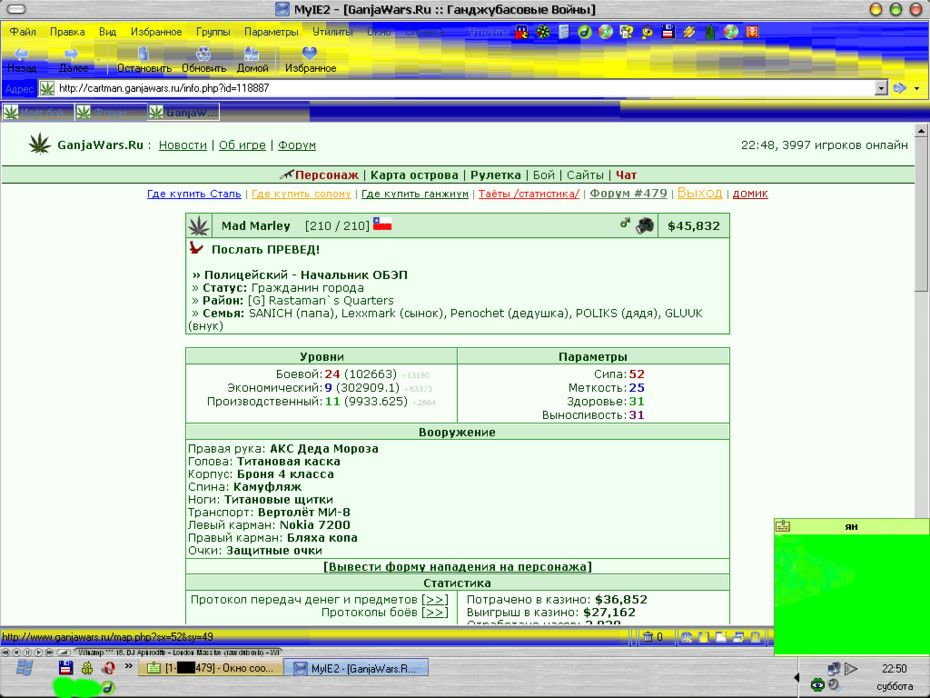Click the Go arrow next to address bar
Image resolution: width=930 pixels, height=698 pixels.
(899, 88)
